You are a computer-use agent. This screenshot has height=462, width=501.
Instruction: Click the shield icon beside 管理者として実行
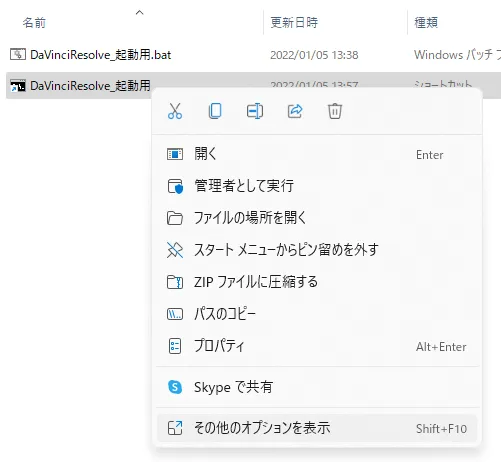pyautogui.click(x=175, y=186)
